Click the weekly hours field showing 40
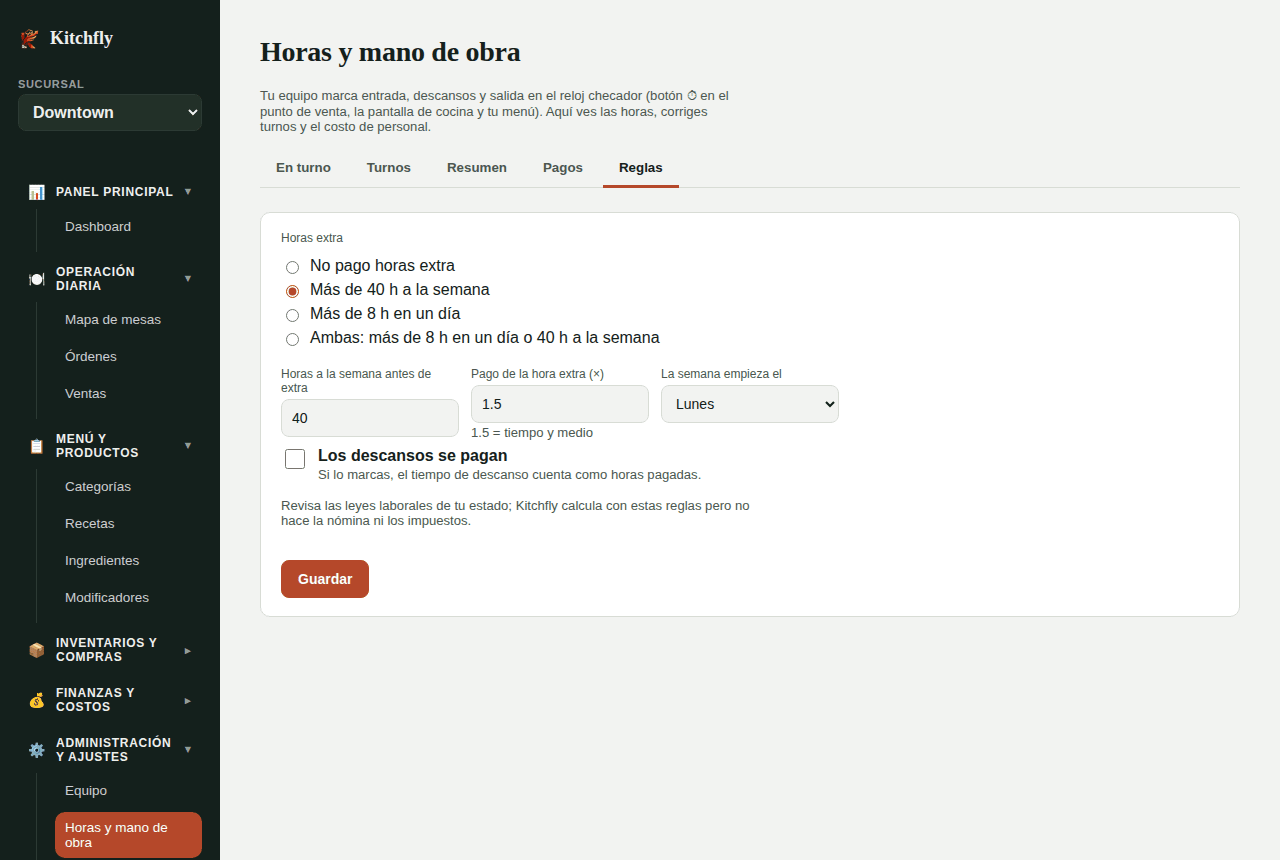 370,418
